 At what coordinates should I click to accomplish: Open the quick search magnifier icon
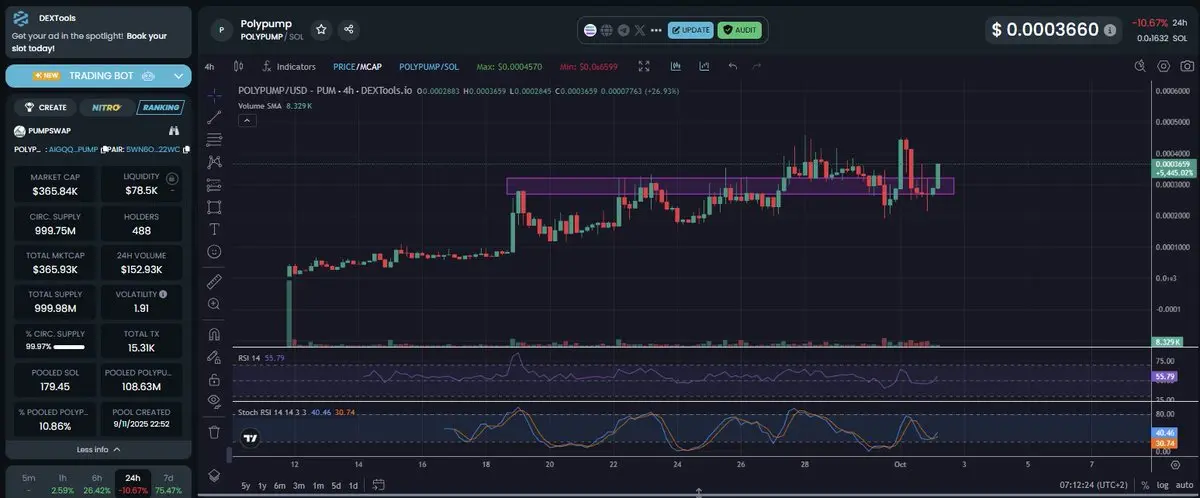coord(1139,67)
